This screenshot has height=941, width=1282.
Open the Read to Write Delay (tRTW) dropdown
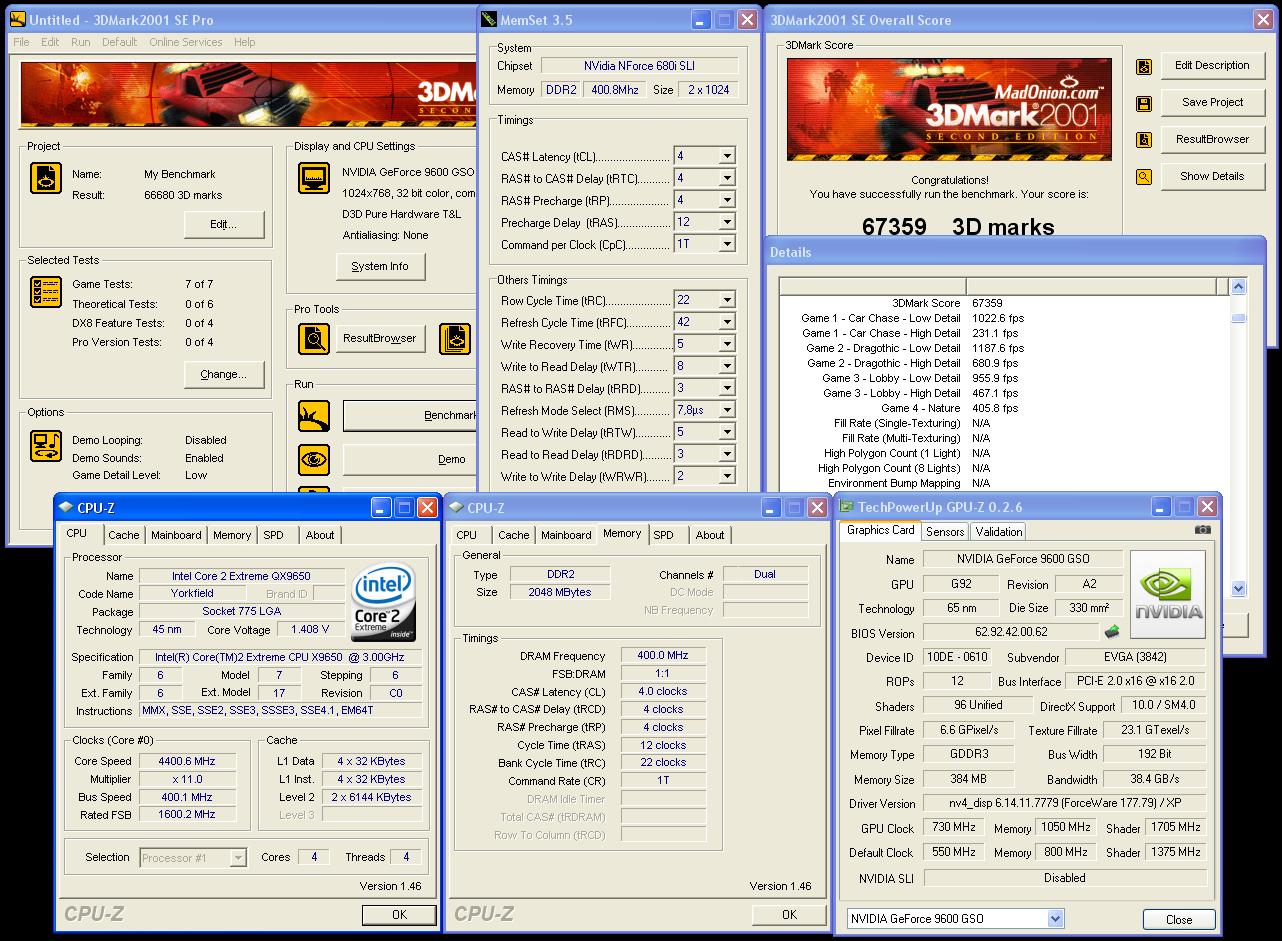[x=727, y=432]
